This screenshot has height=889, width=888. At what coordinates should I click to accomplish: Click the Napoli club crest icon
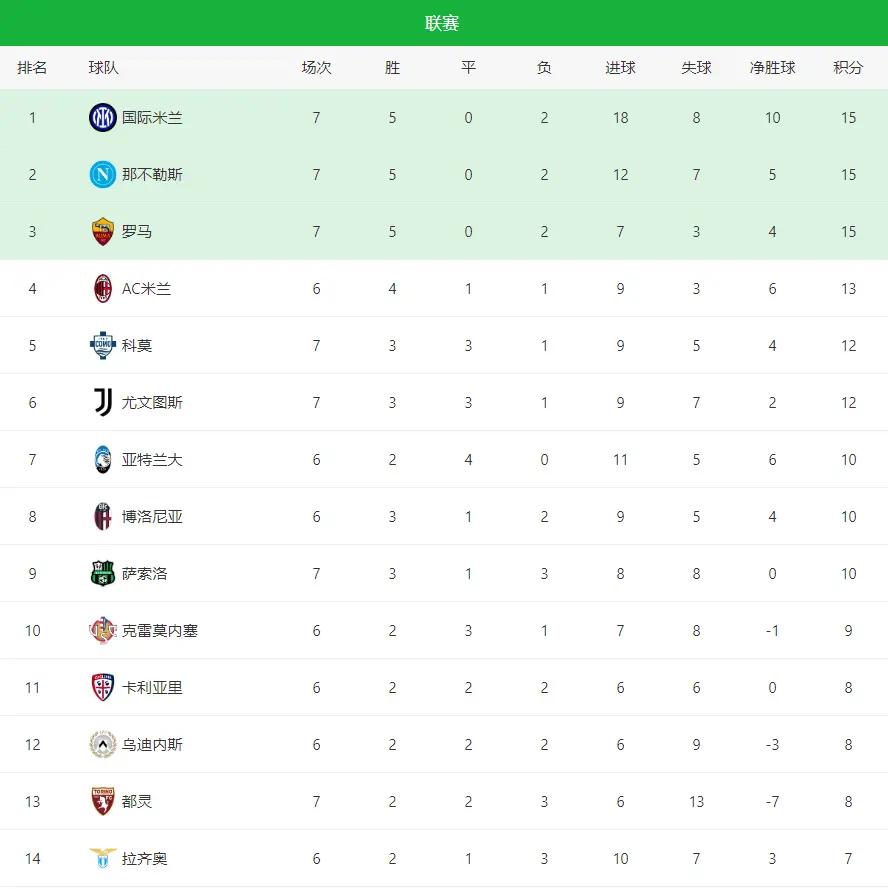(103, 175)
